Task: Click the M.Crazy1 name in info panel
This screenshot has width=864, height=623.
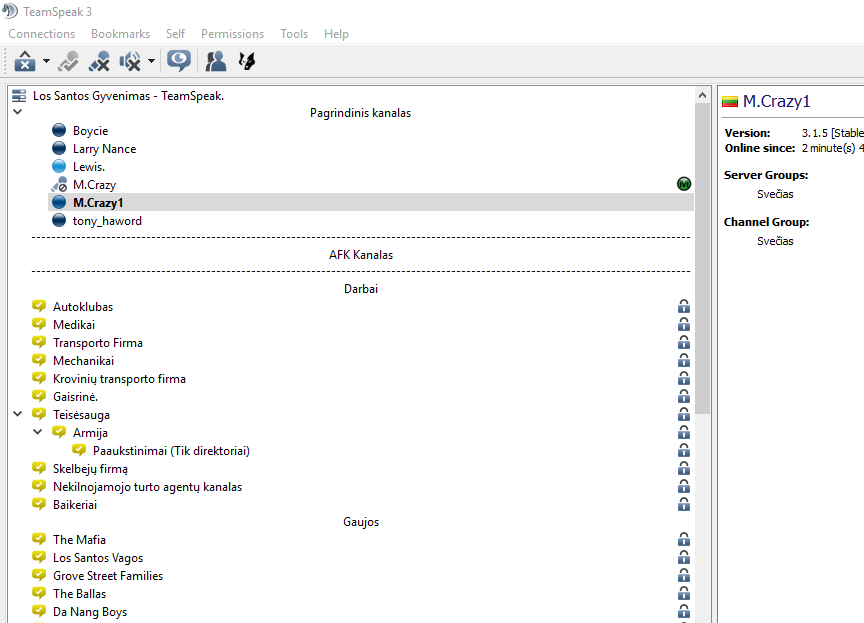Action: [x=776, y=101]
